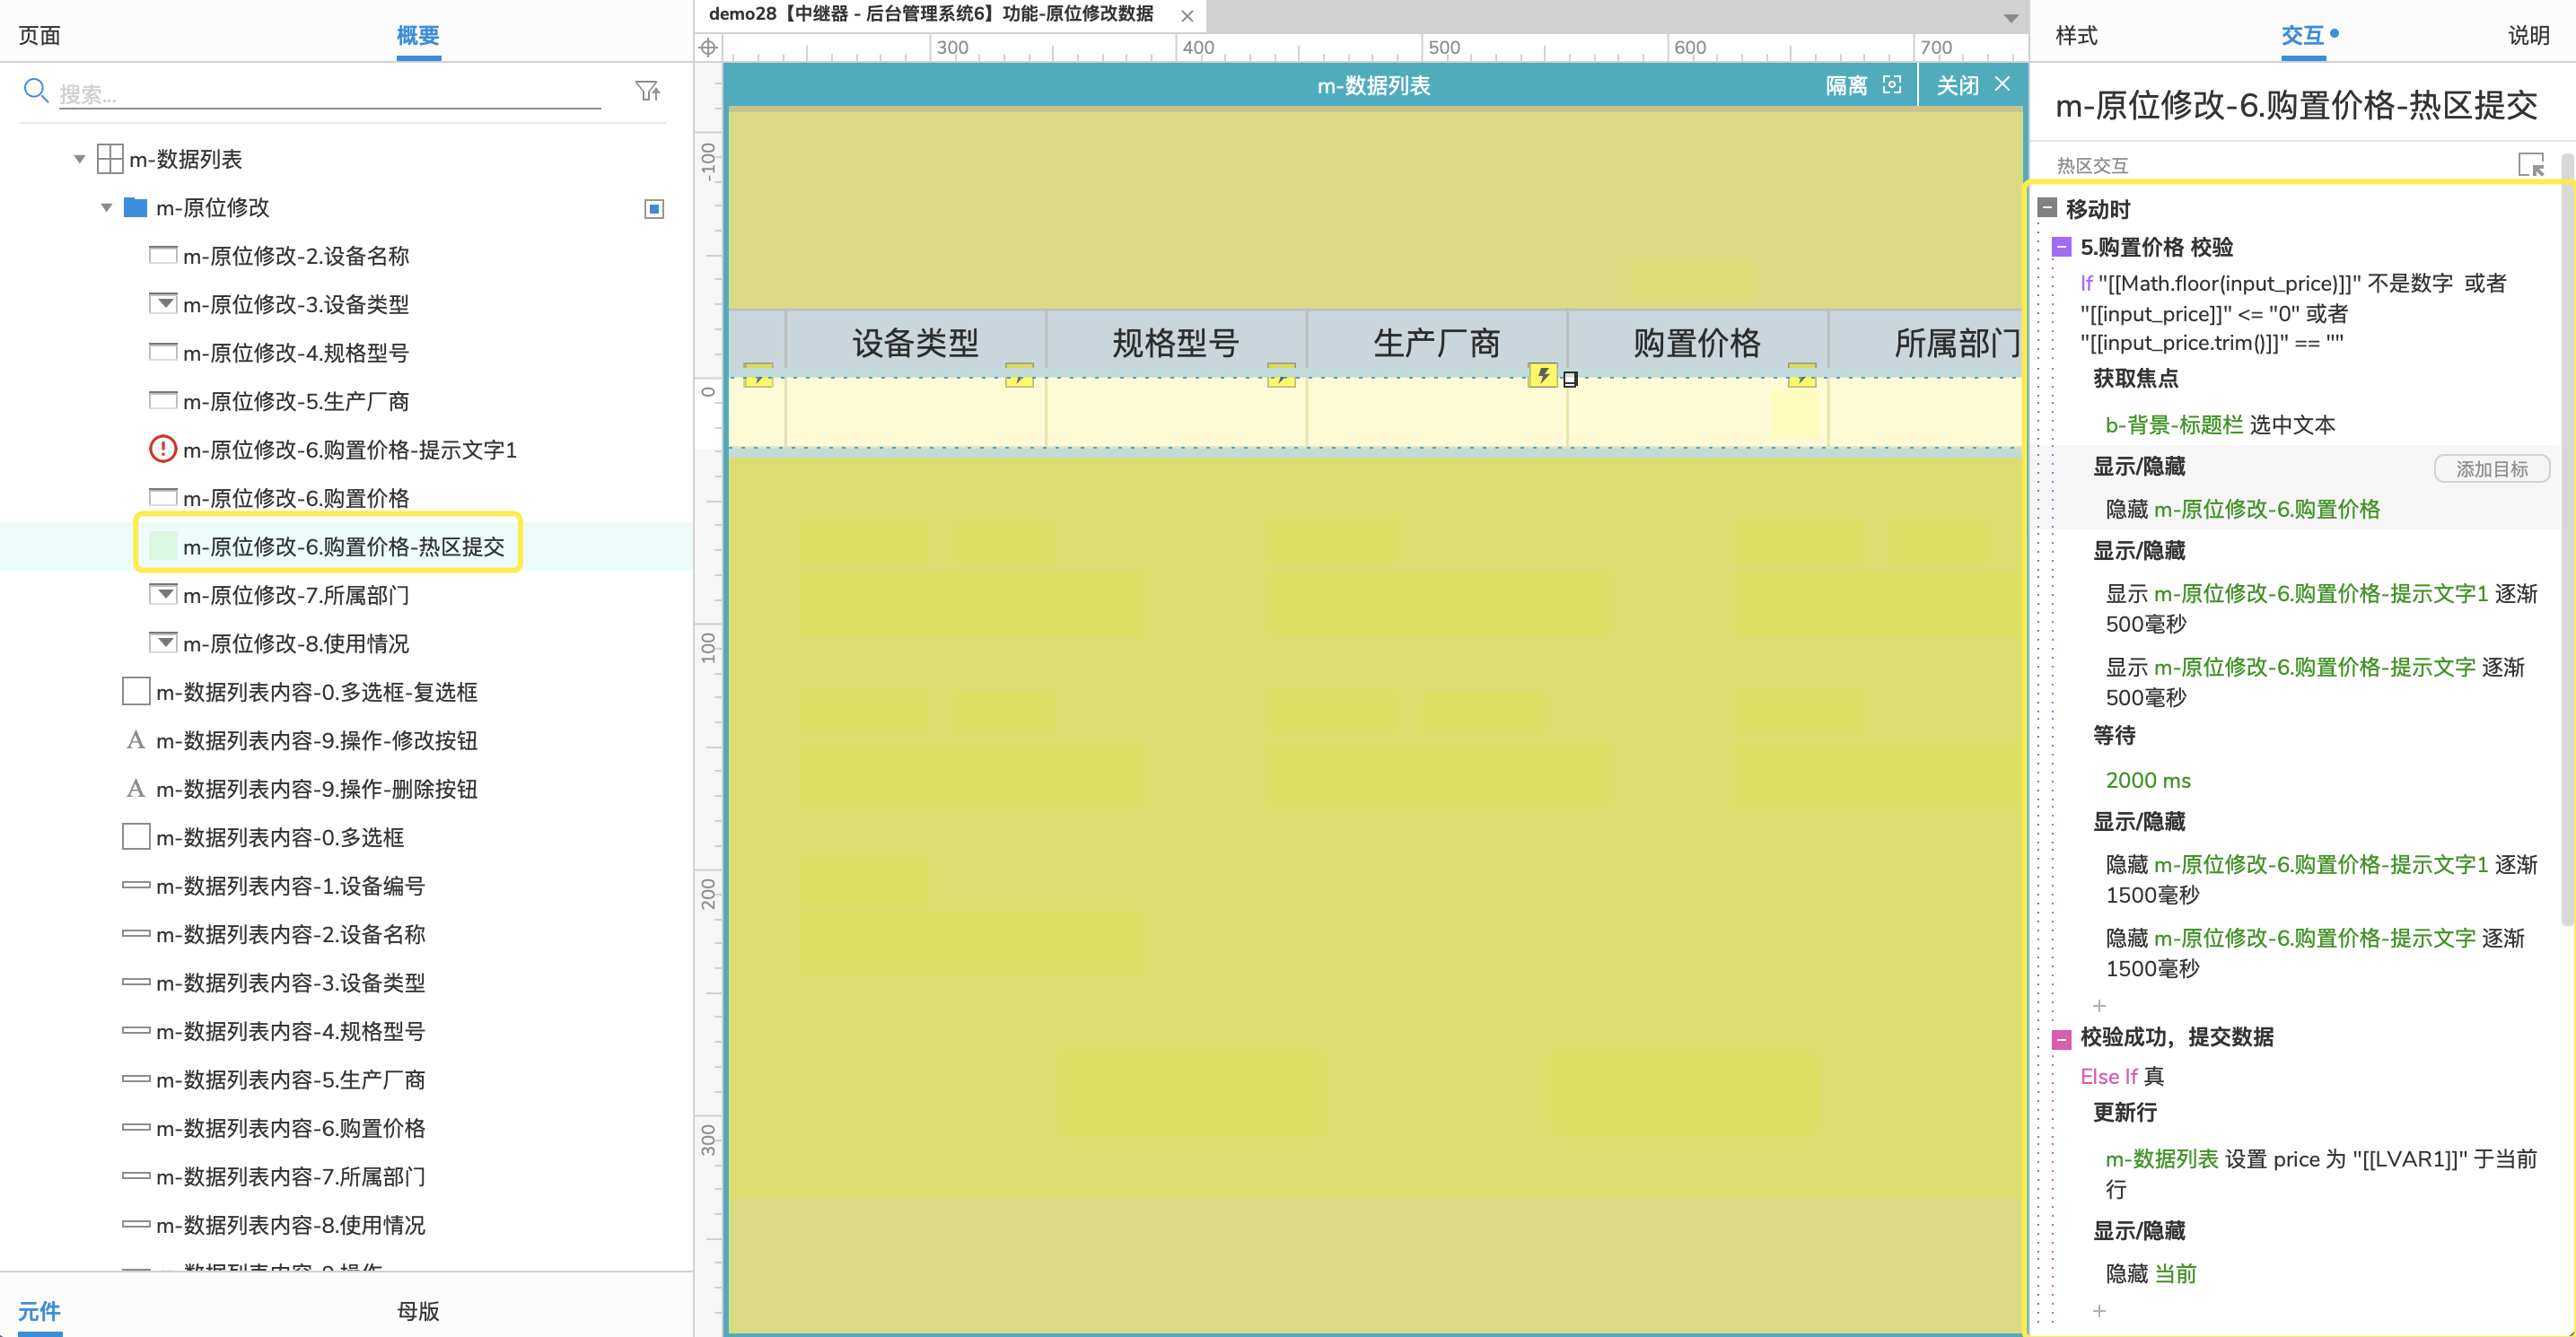Click the 购置价格 column header on canvas
Viewport: 2576px width, 1337px height.
click(1697, 343)
